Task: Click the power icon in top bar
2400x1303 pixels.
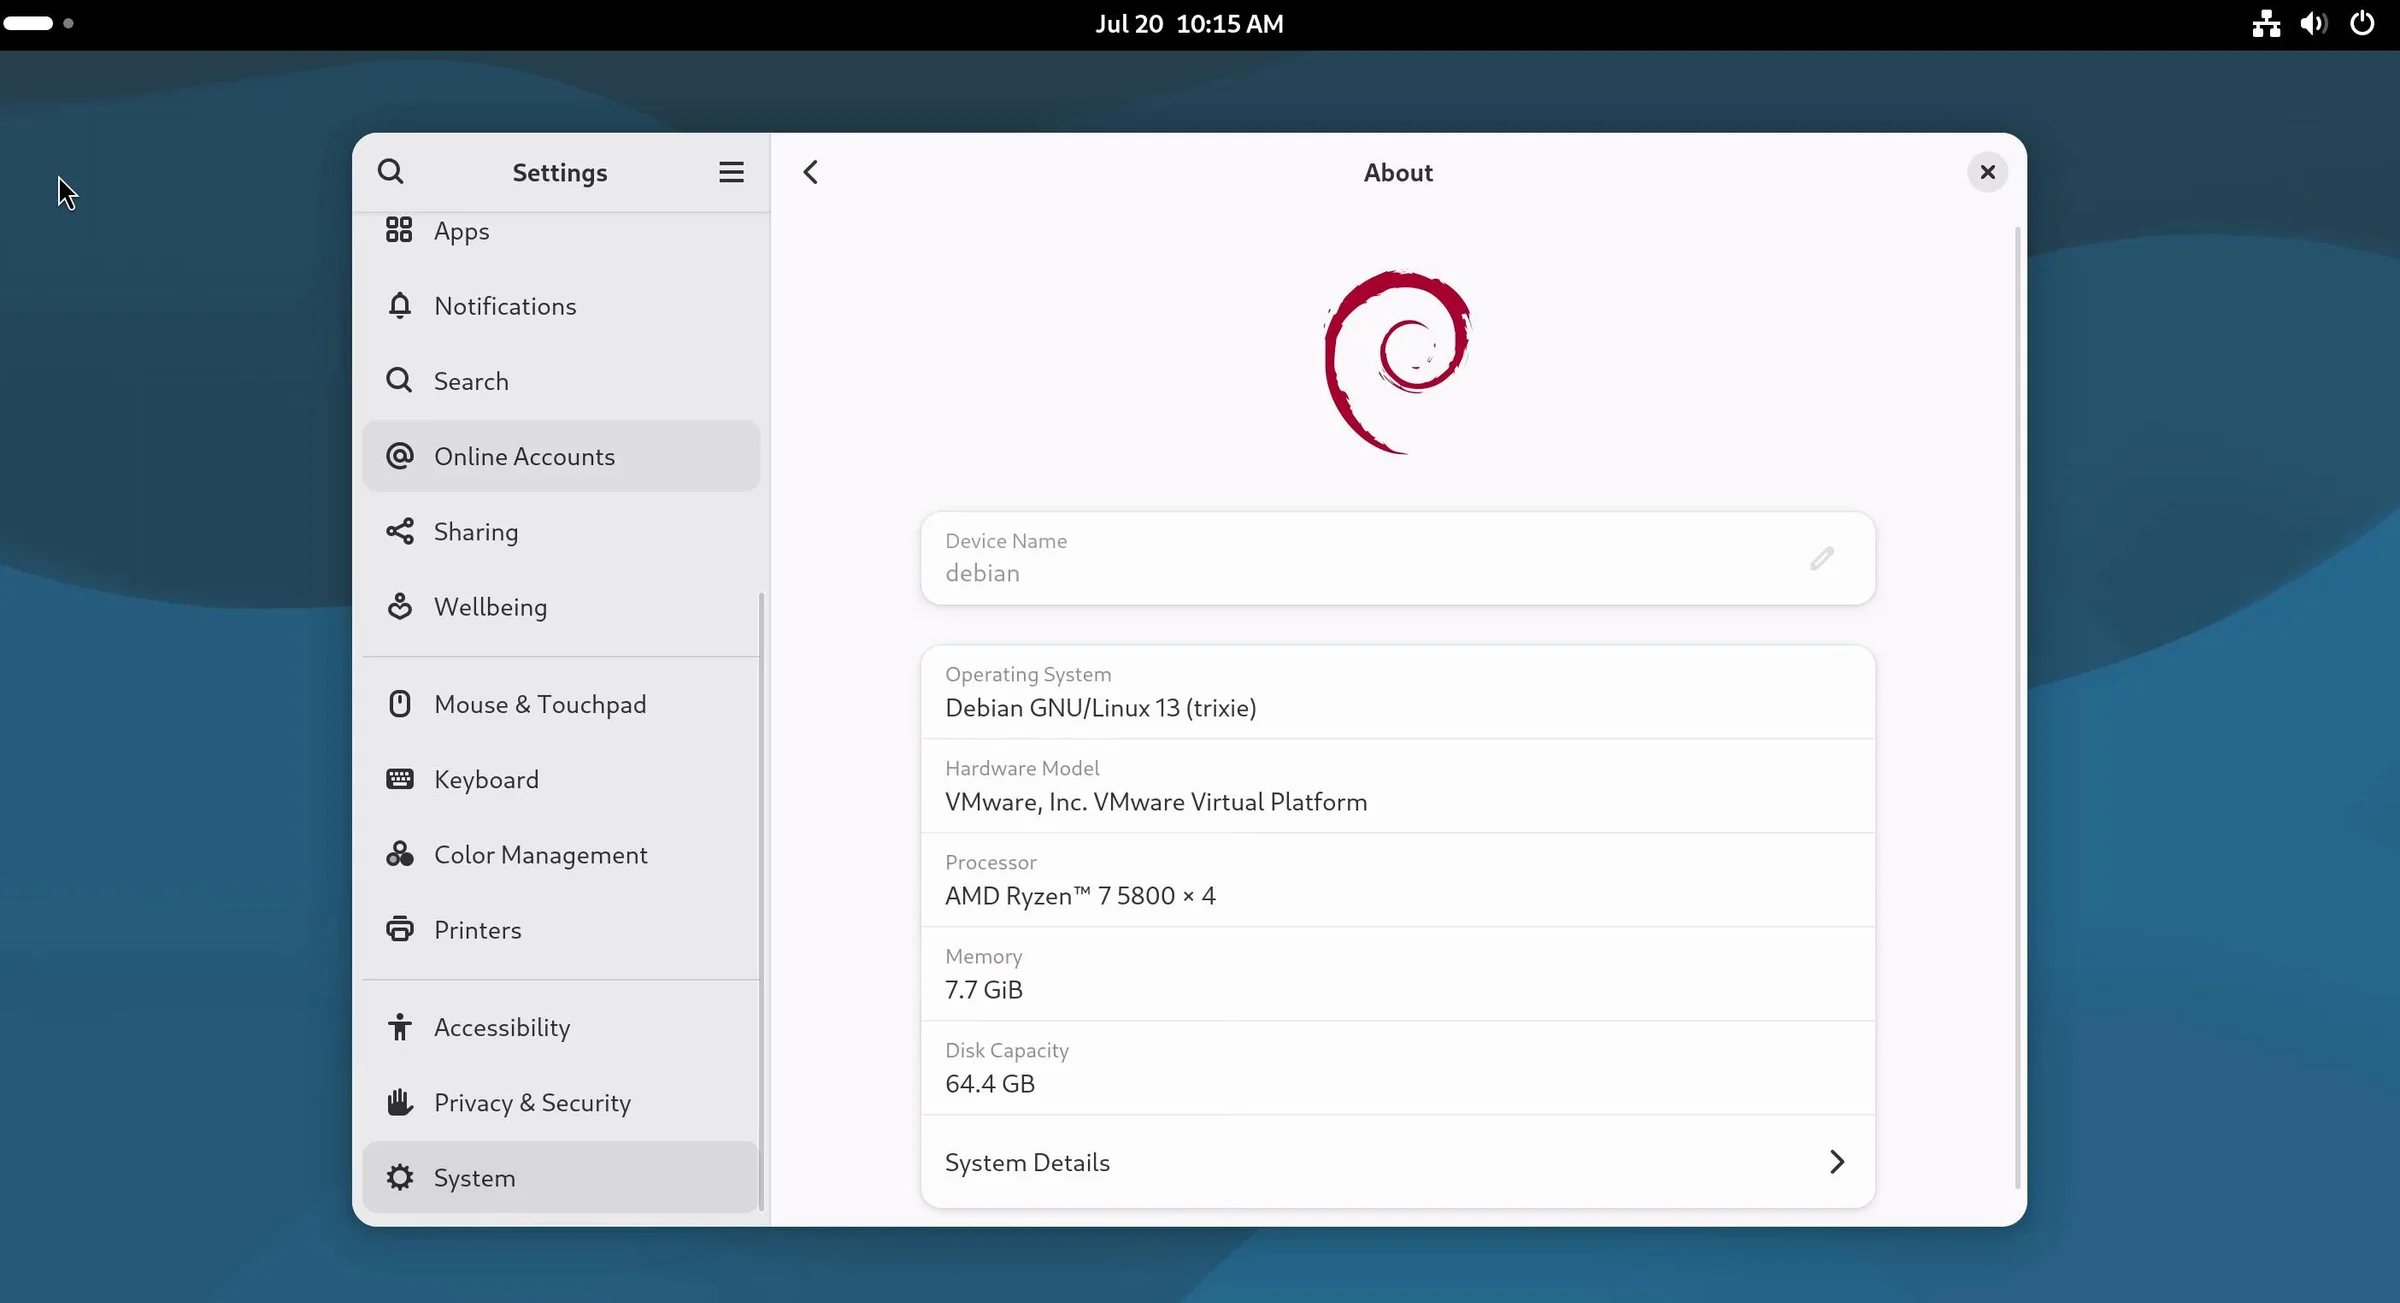Action: coord(2362,23)
